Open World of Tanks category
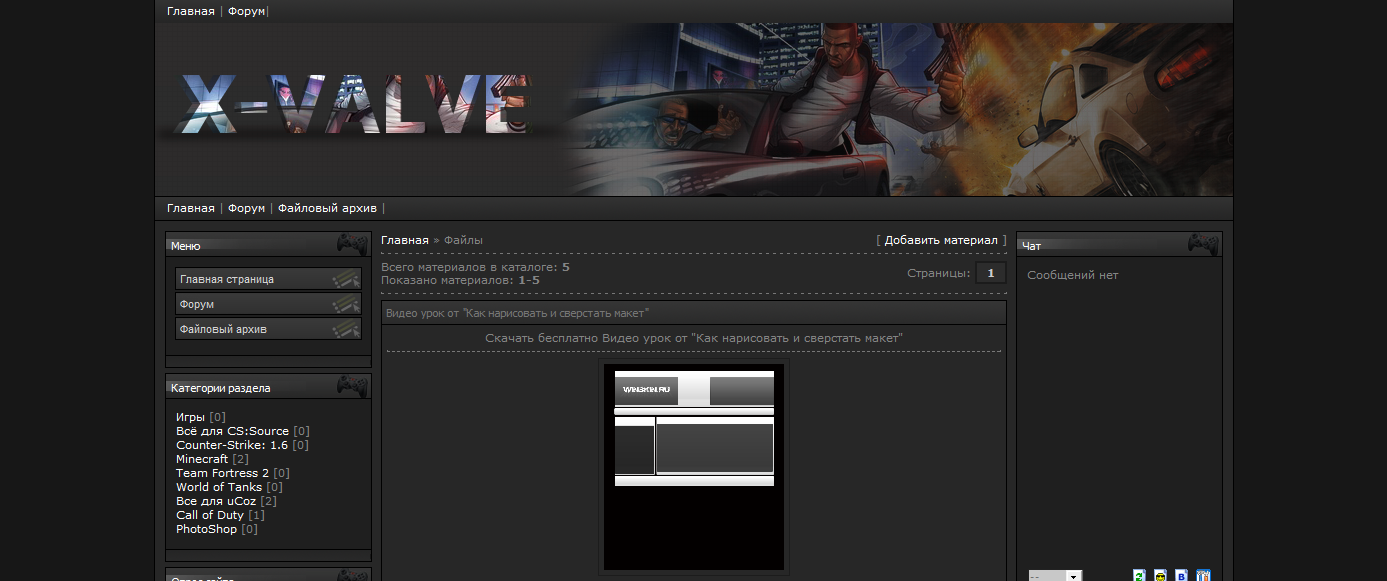1387x581 pixels. pyautogui.click(x=219, y=487)
